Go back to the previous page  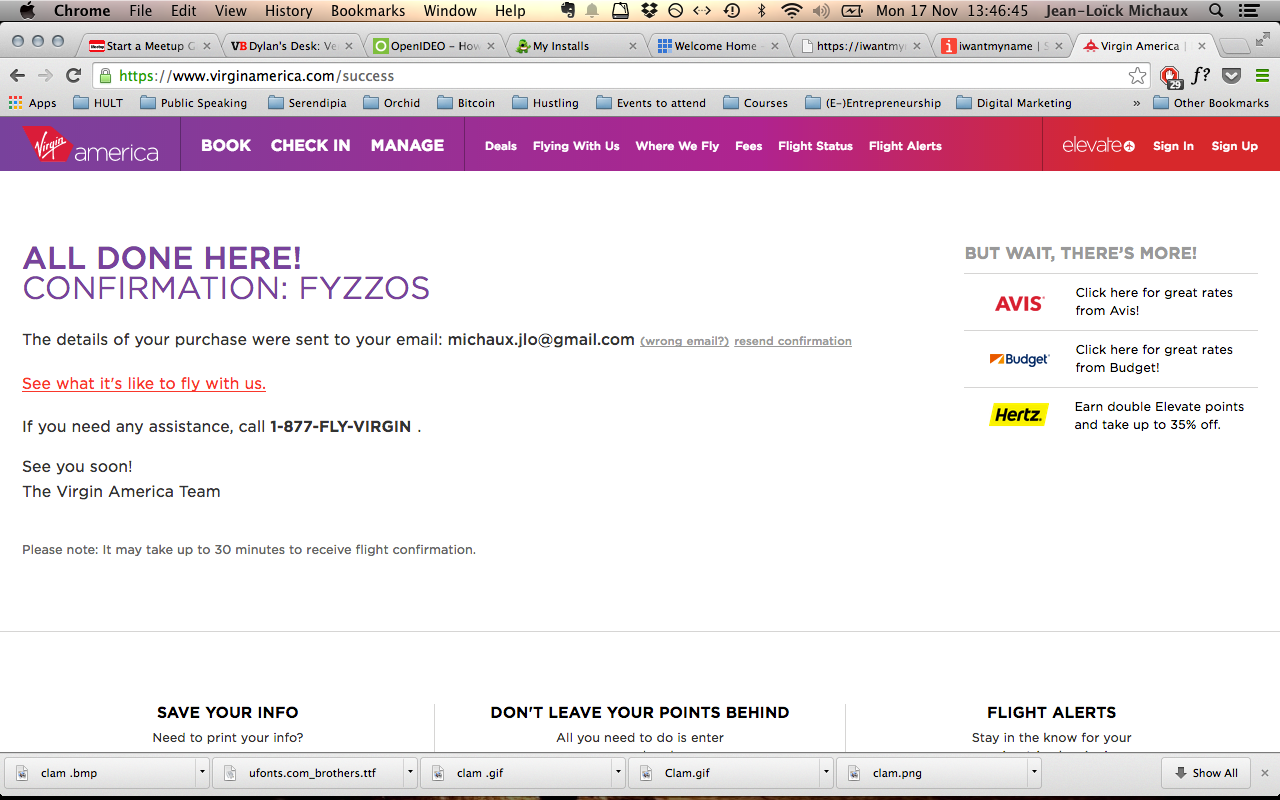pyautogui.click(x=17, y=76)
